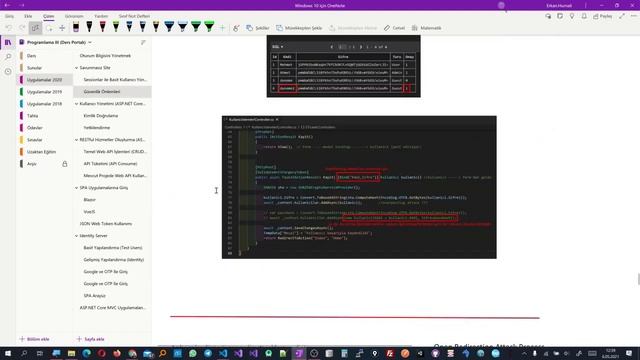
Task: Select the bright green highlighter
Action: (x=209, y=27)
